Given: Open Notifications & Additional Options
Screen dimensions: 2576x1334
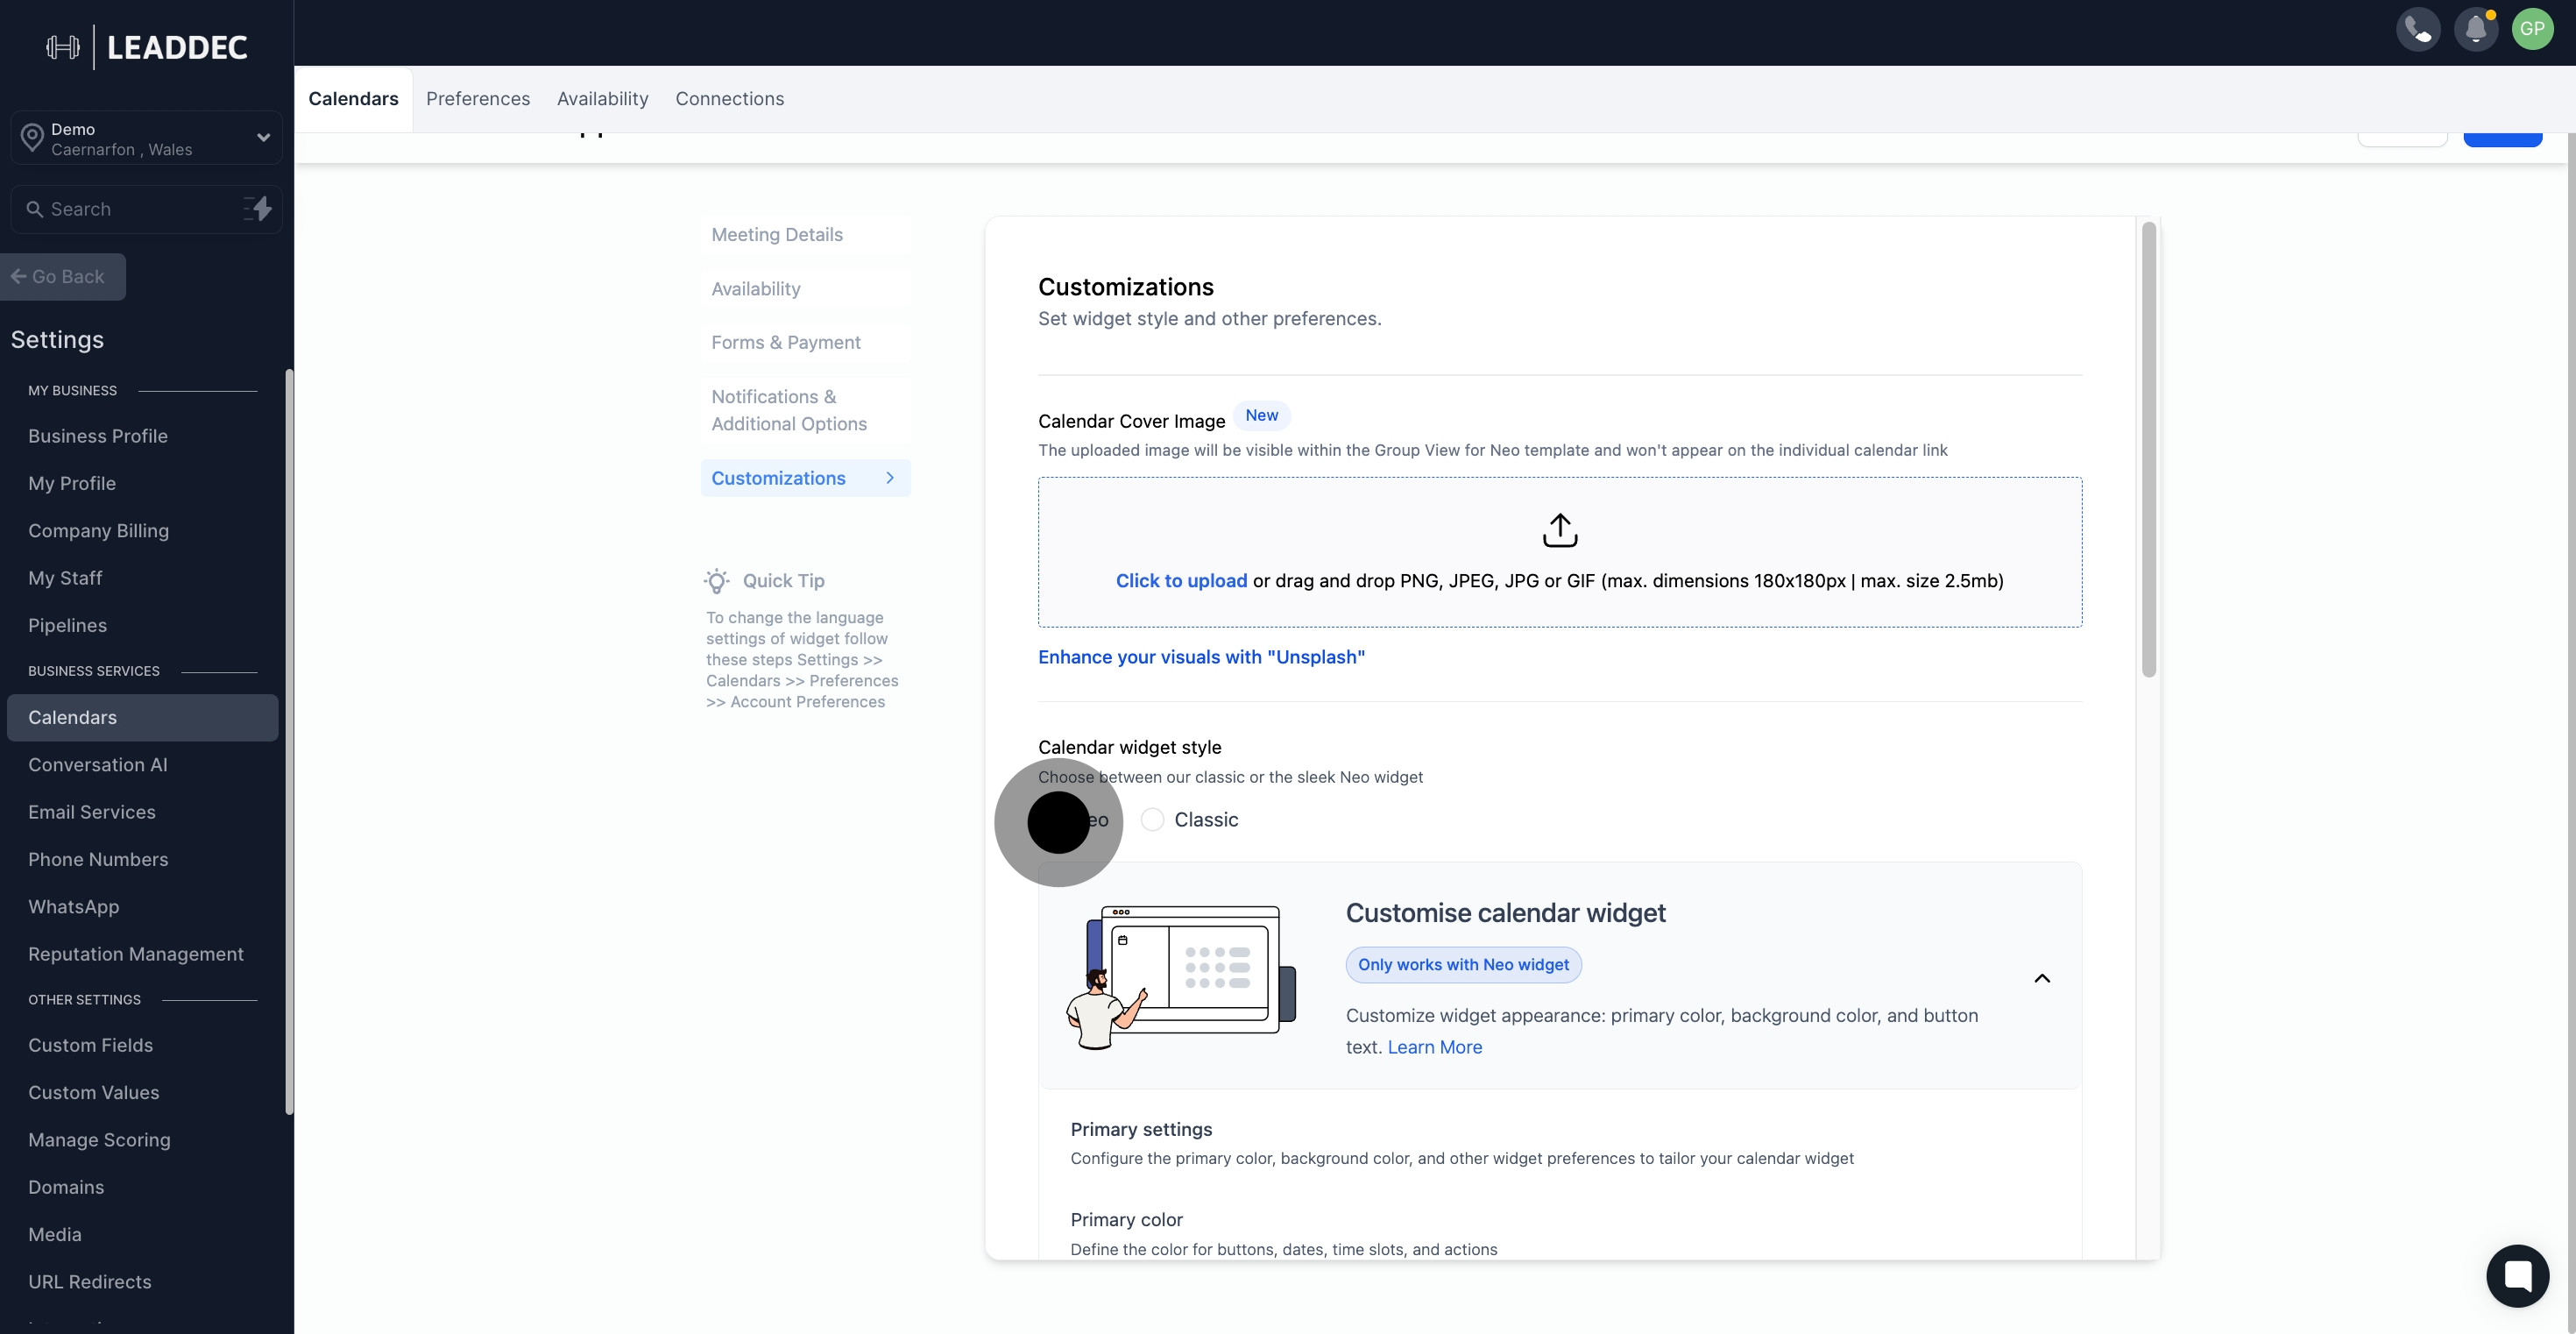Looking at the screenshot, I should click(x=805, y=410).
